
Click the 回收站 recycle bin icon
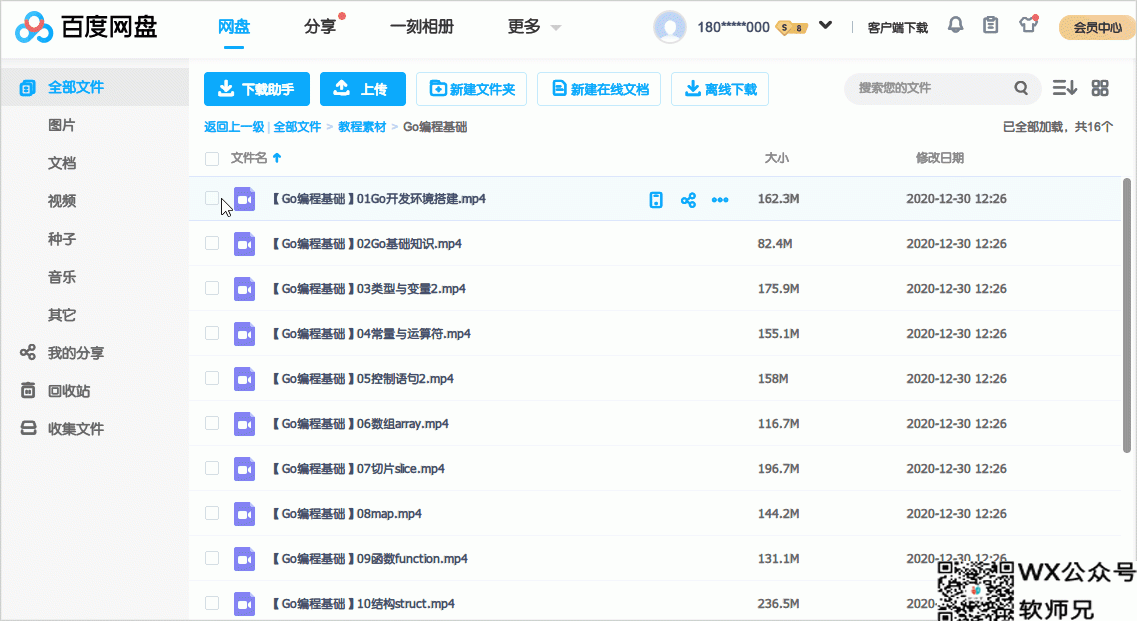click(x=28, y=390)
